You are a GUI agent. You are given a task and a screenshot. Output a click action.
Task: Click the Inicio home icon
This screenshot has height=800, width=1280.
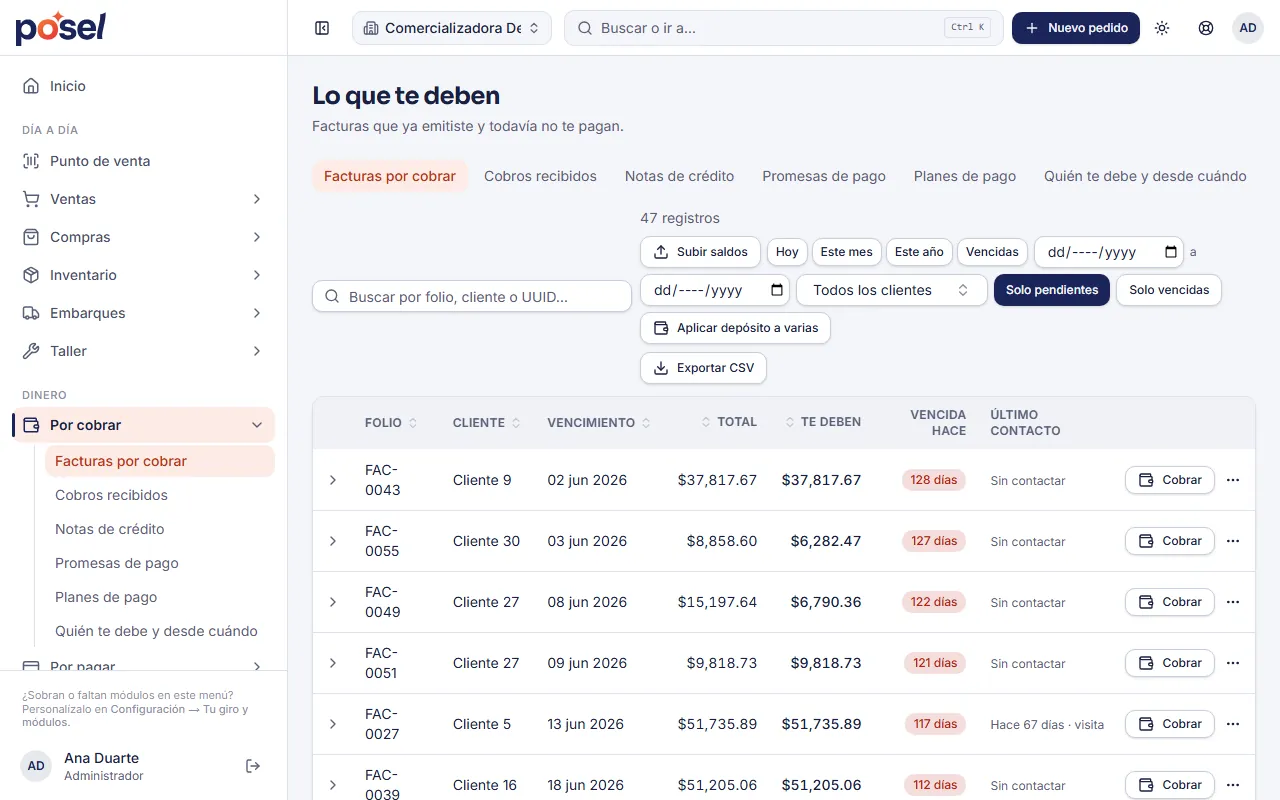point(31,86)
